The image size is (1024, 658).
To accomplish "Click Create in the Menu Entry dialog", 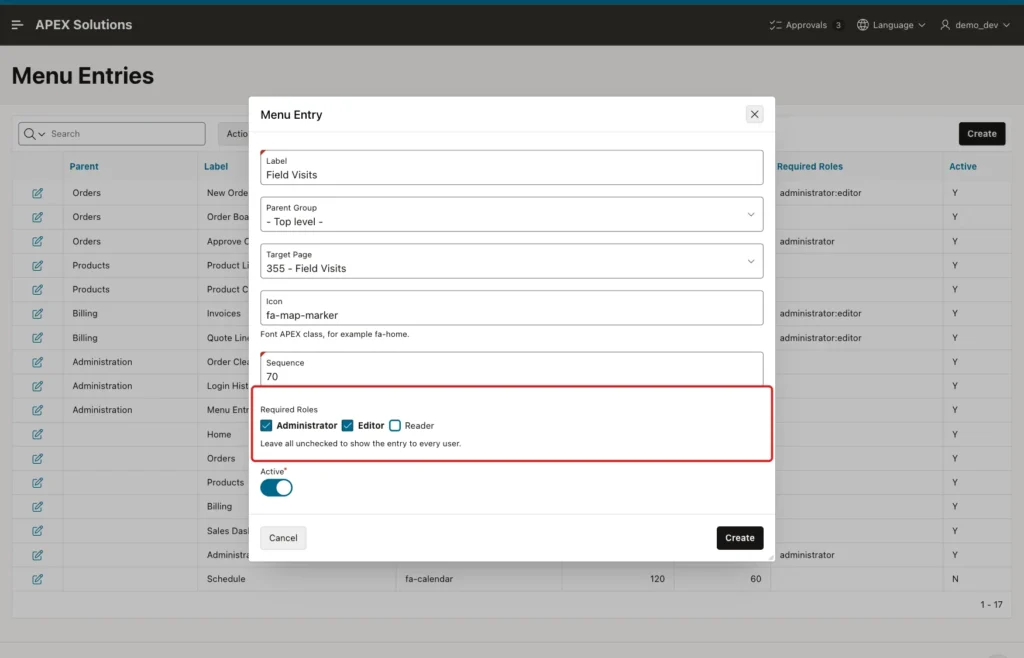I will [x=739, y=538].
